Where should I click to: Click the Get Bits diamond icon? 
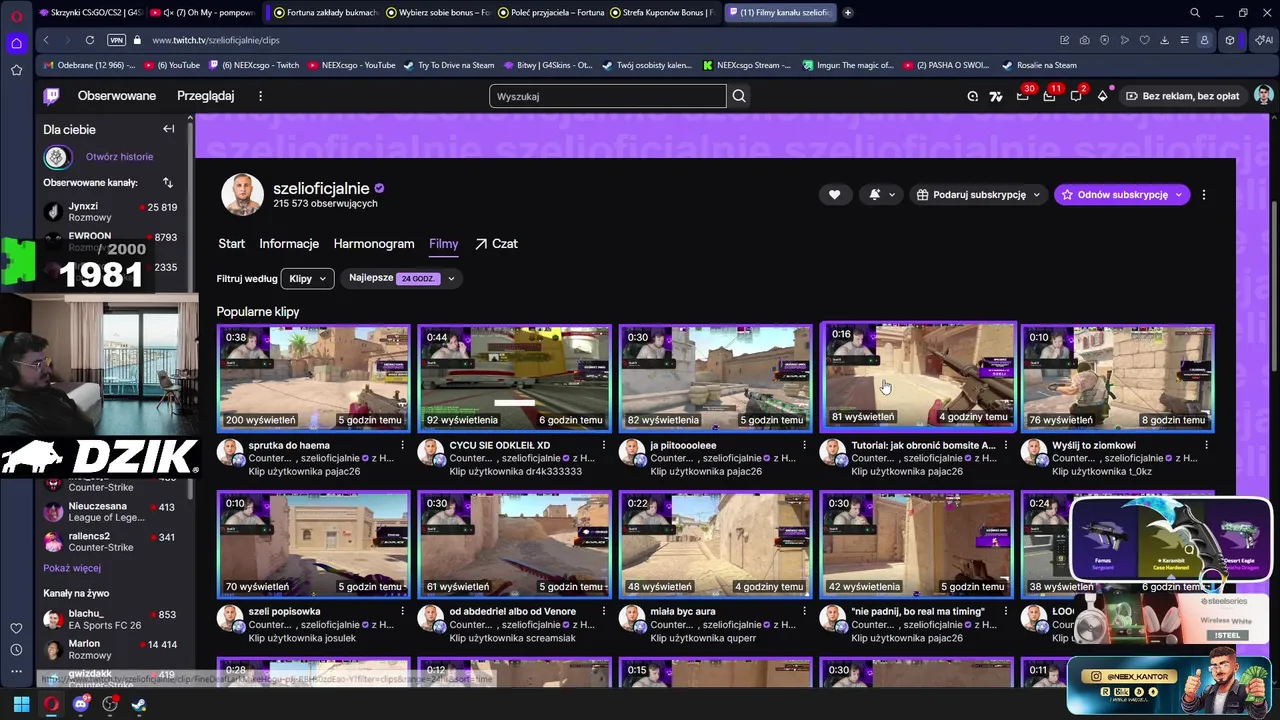click(1102, 96)
